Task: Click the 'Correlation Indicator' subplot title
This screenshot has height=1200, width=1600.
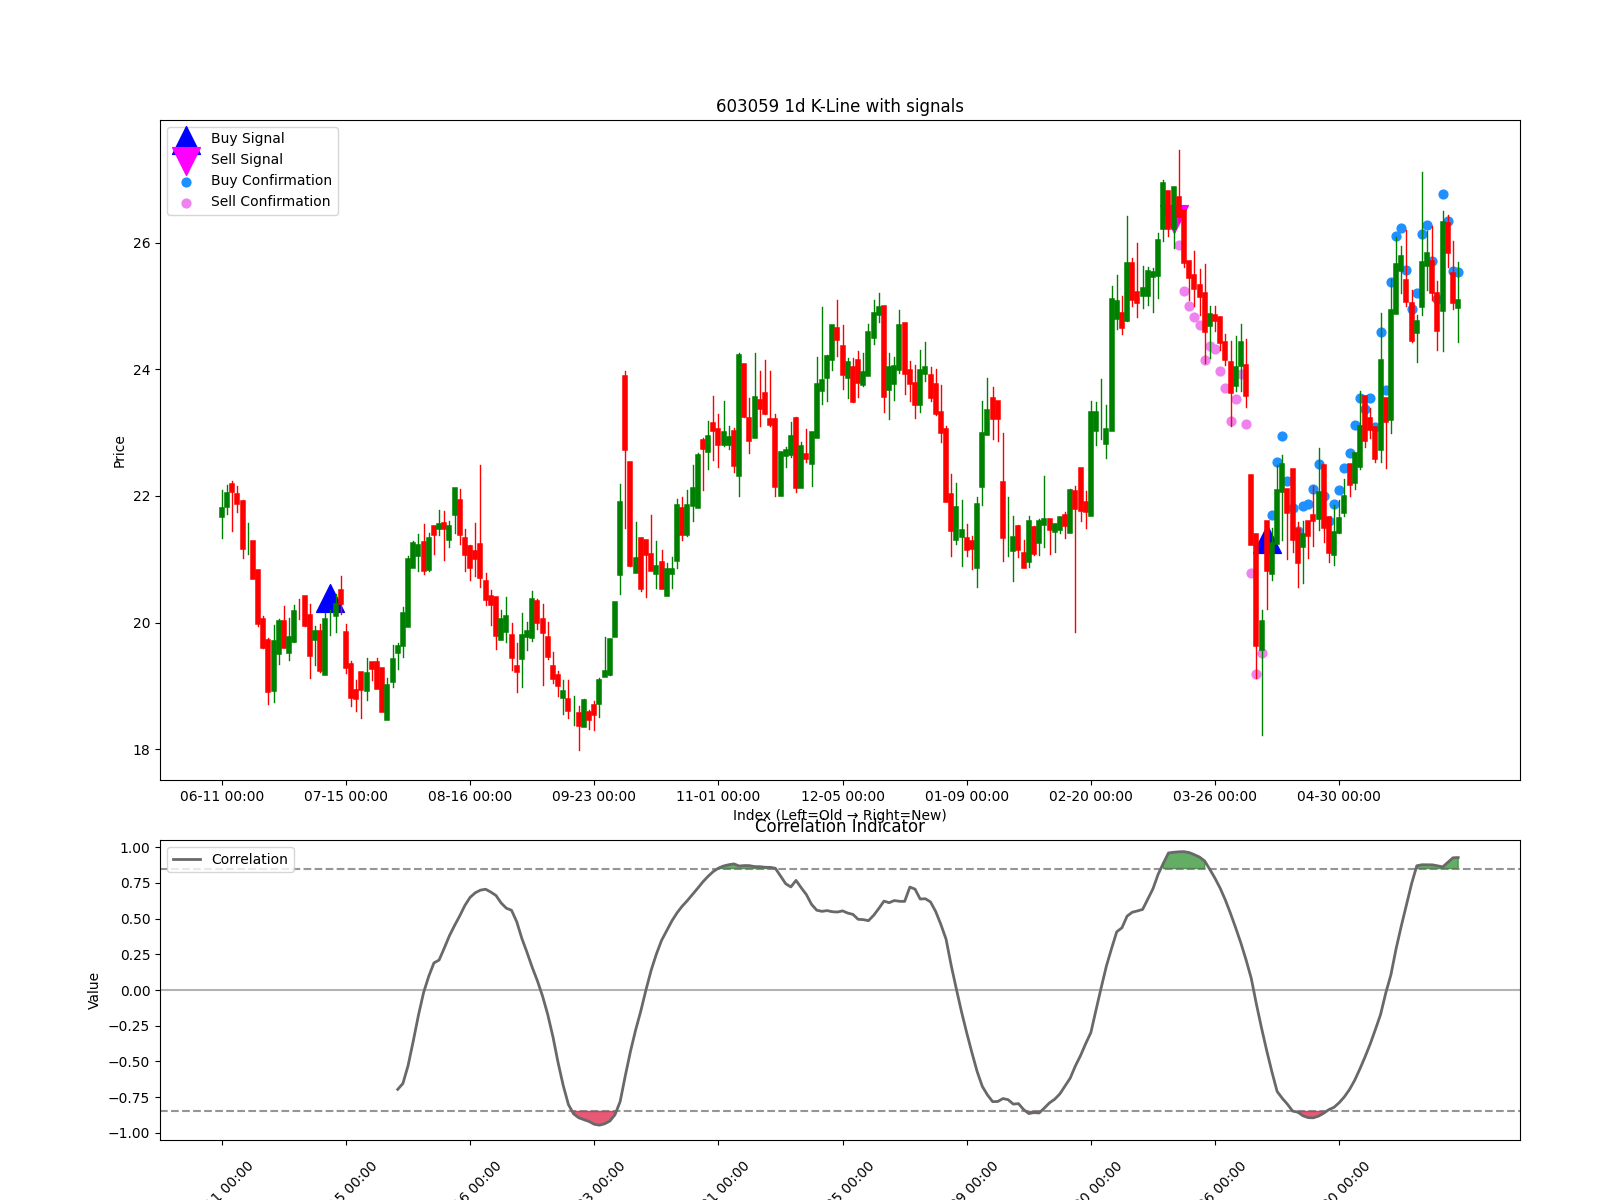Action: click(840, 827)
